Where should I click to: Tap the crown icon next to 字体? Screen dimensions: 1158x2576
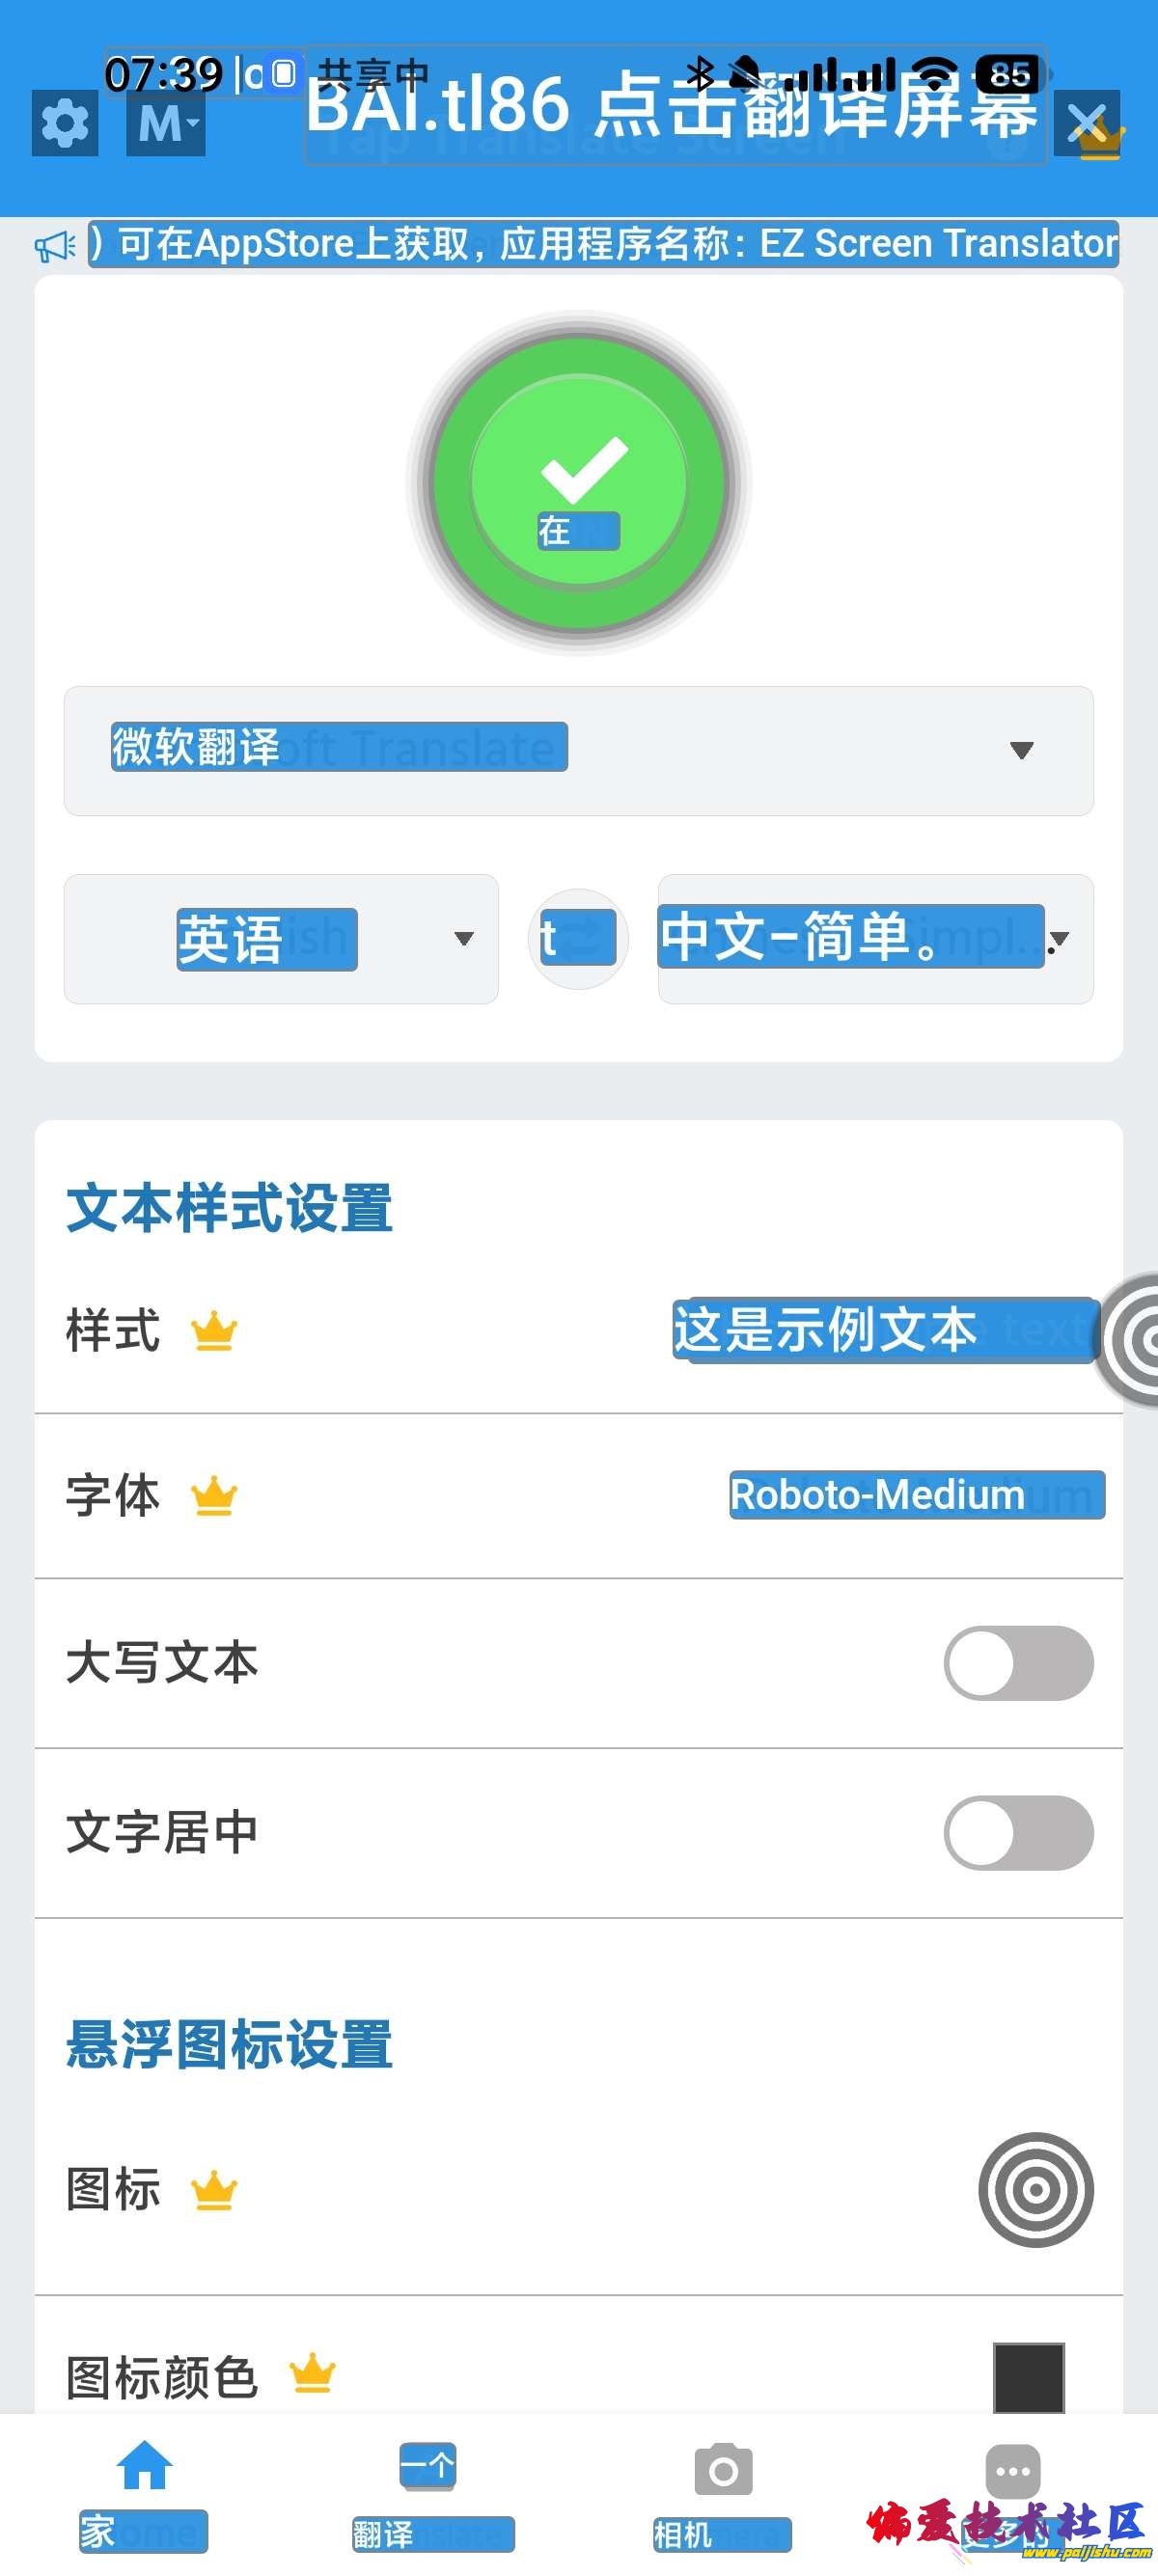coord(214,1497)
